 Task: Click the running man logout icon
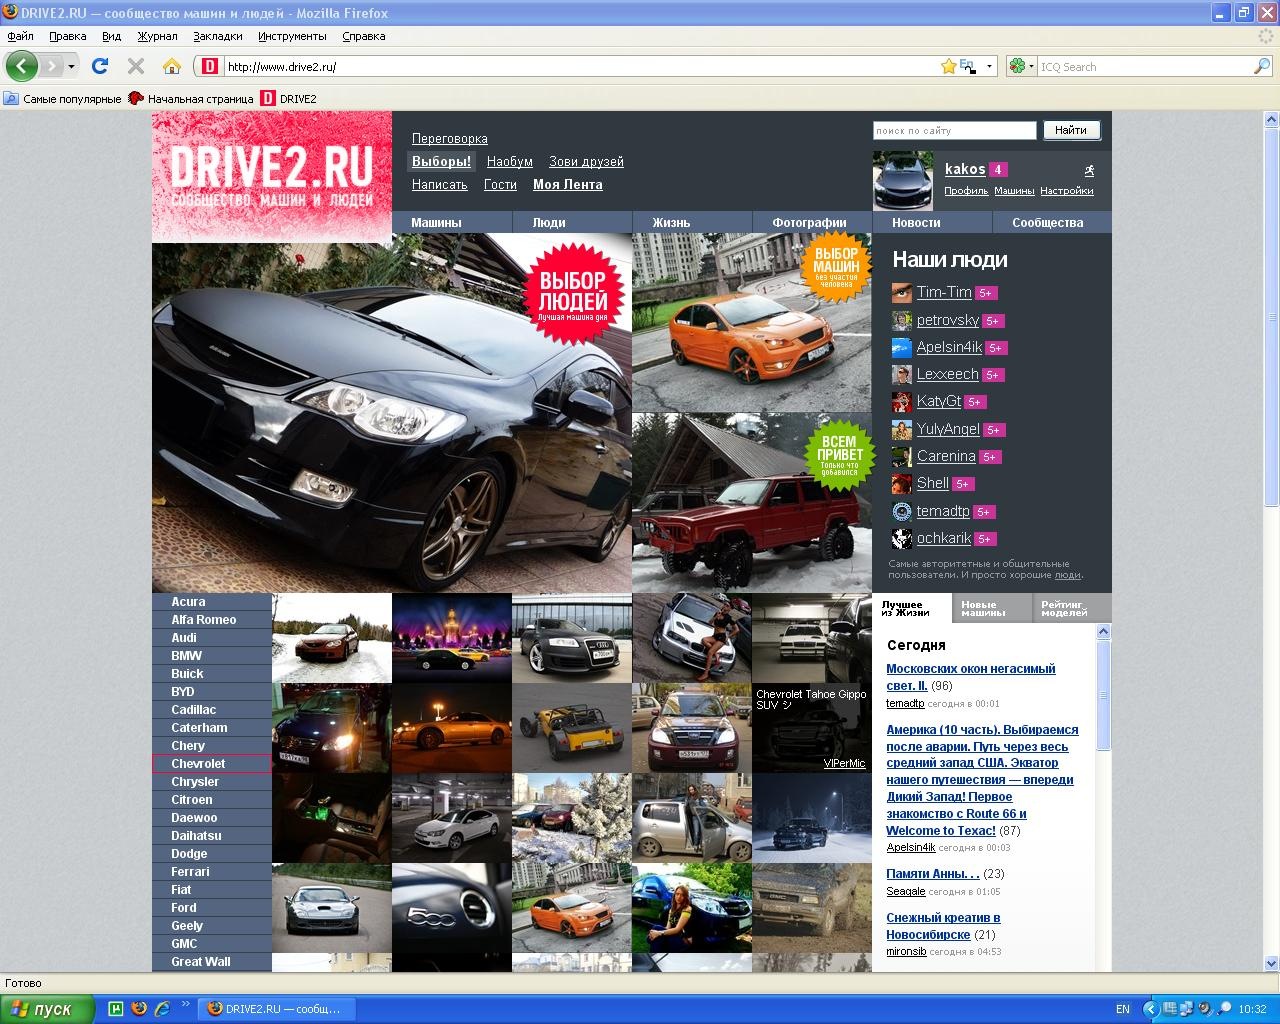point(1089,170)
